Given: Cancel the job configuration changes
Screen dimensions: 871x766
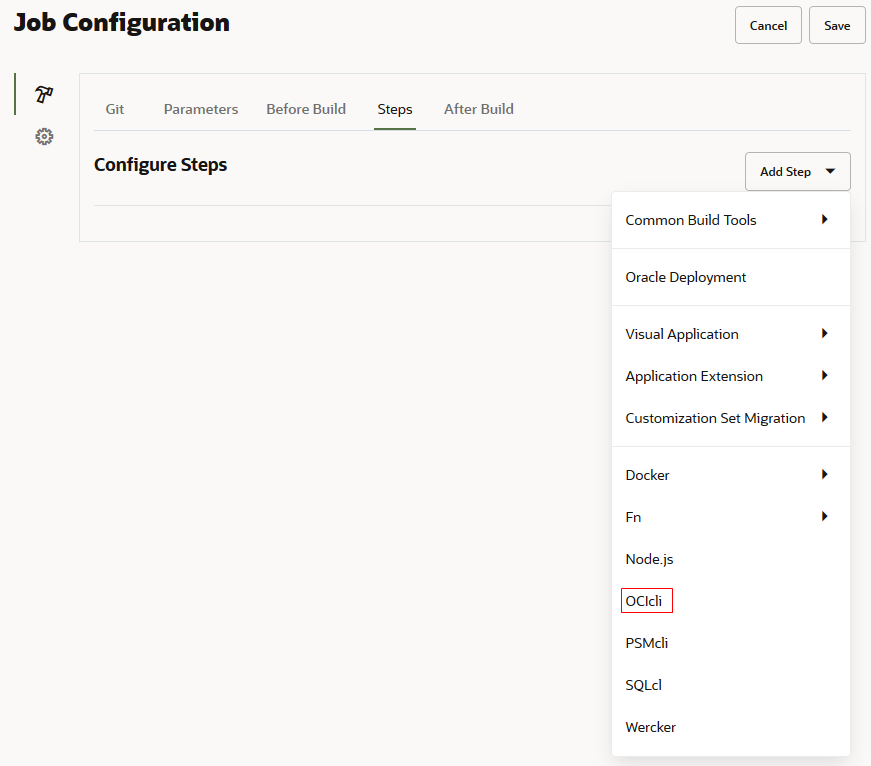Looking at the screenshot, I should click(x=768, y=25).
